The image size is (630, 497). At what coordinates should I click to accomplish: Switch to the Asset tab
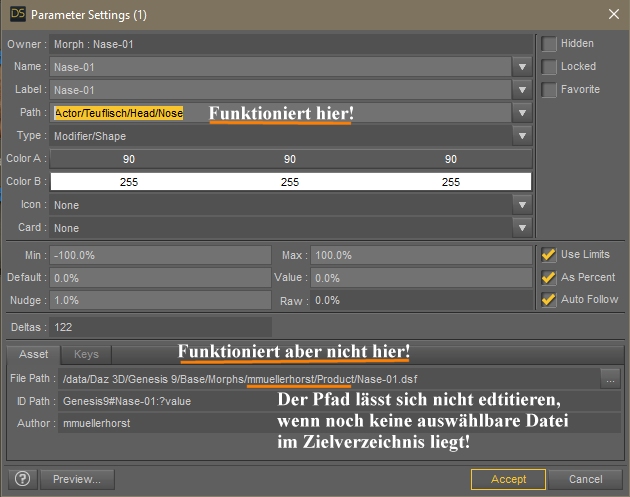point(33,354)
